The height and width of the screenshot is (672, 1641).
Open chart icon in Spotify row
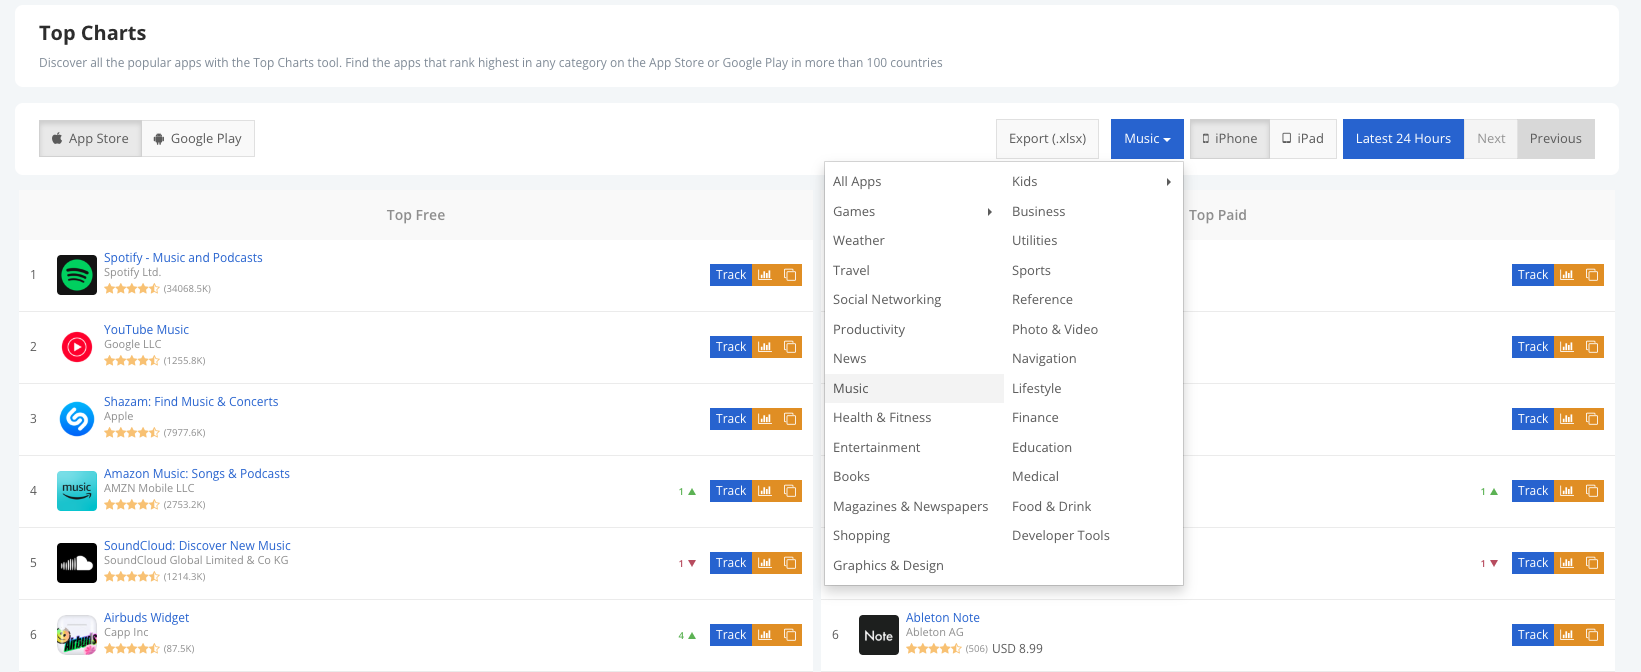click(x=765, y=275)
